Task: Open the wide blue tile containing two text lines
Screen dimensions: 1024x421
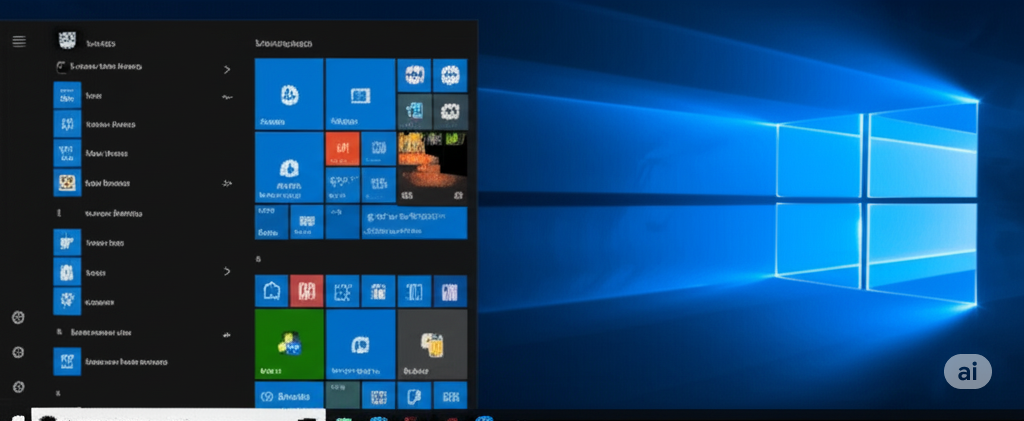Action: coord(414,223)
